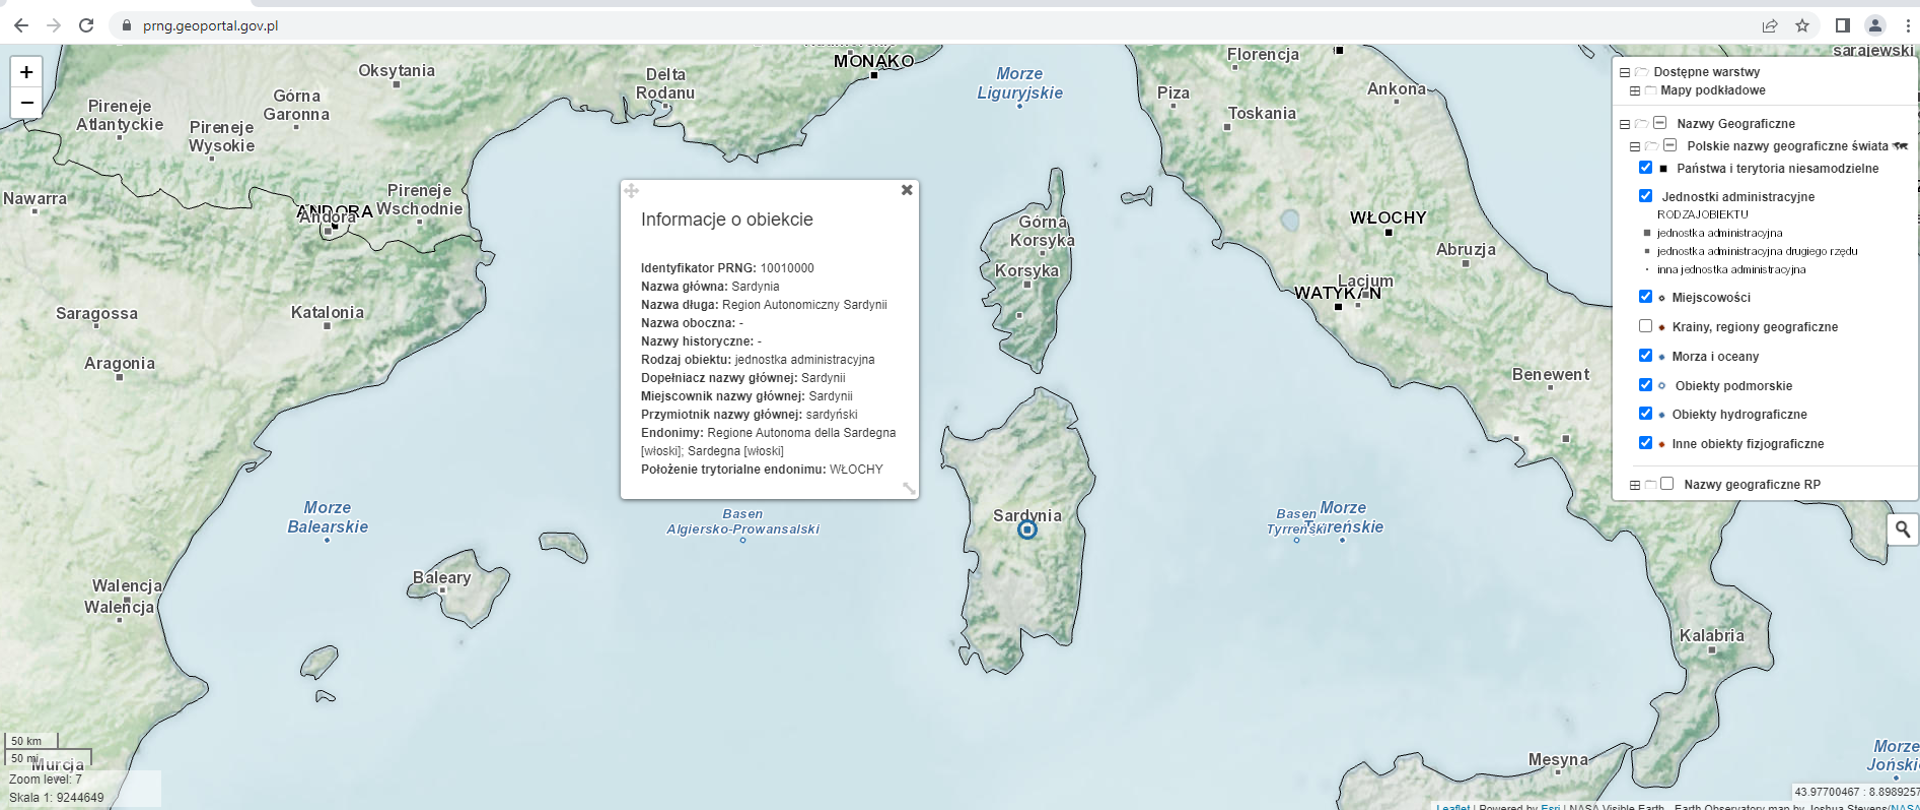Screen dimensions: 1920x810
Task: Uncheck Jednostki administracyjne layer
Action: (1645, 196)
